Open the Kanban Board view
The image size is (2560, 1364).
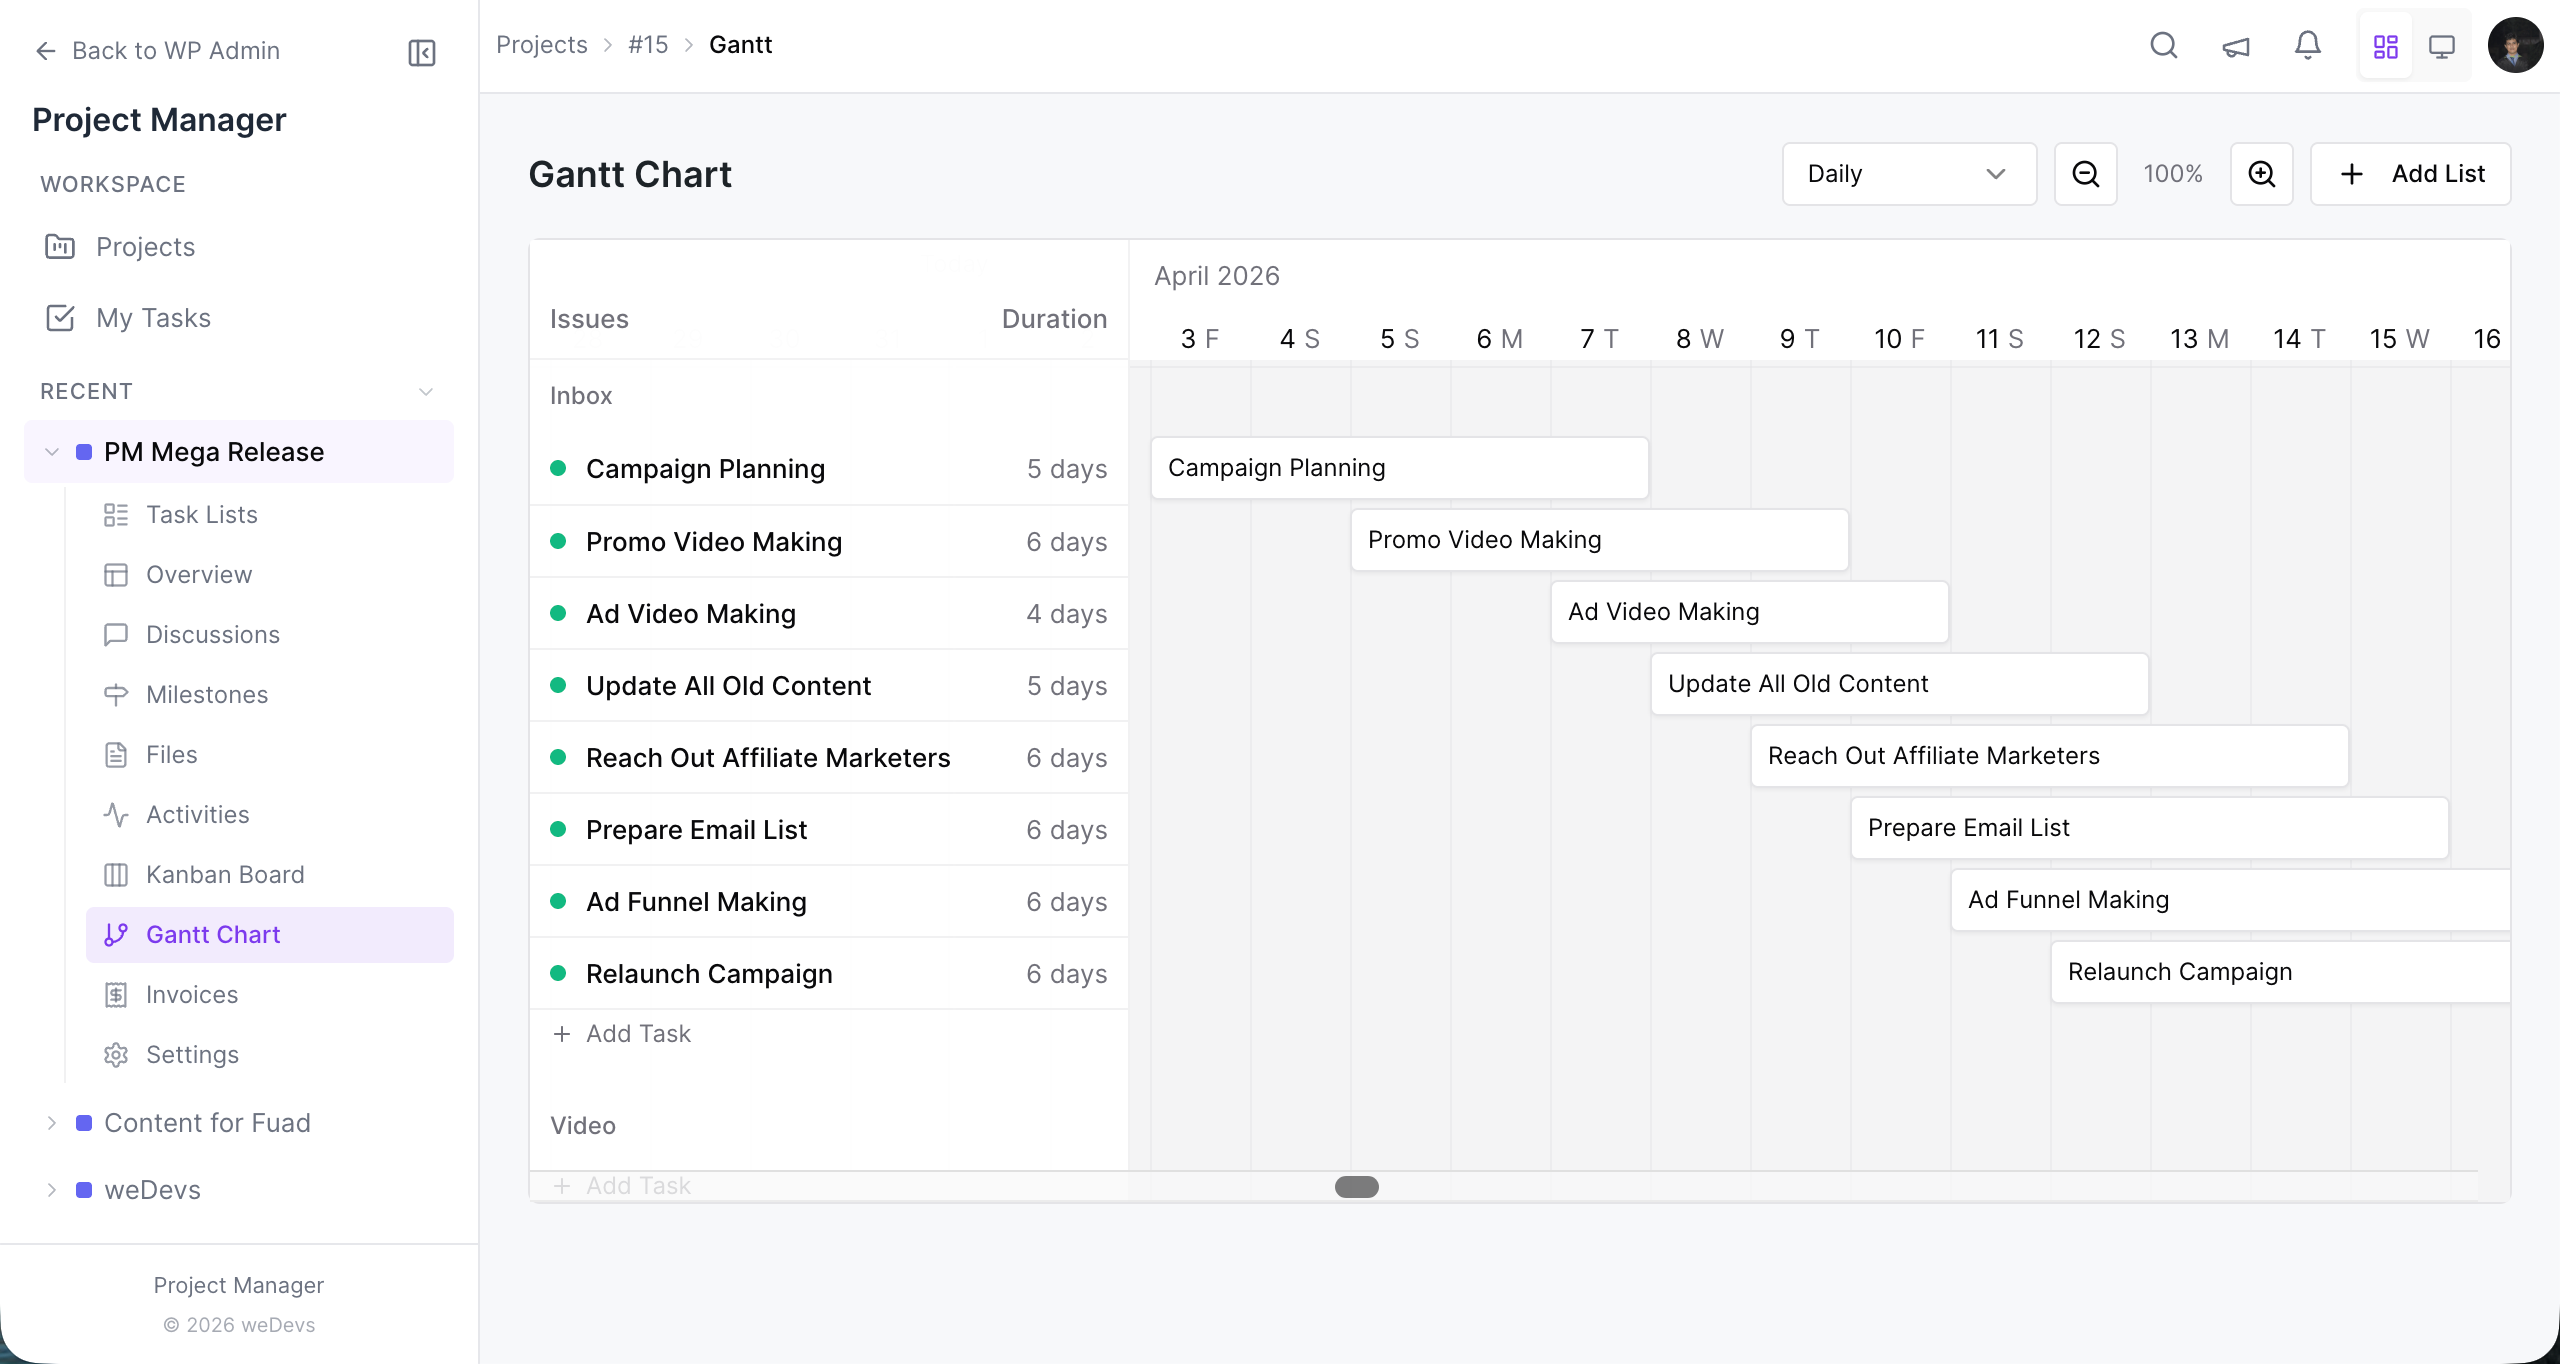click(x=225, y=874)
